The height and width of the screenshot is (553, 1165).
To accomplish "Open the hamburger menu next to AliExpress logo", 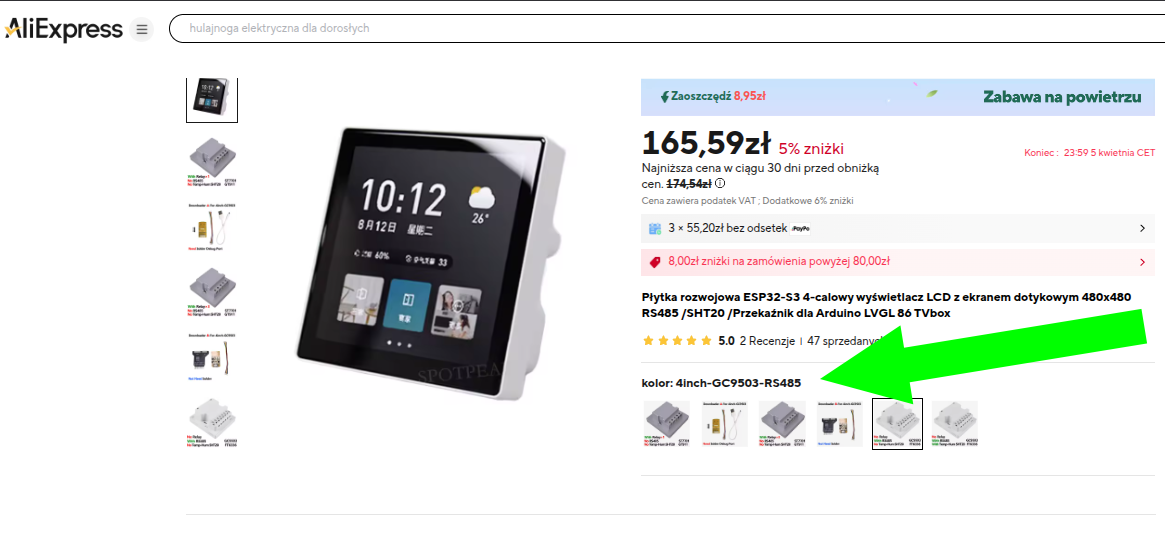I will coord(141,30).
